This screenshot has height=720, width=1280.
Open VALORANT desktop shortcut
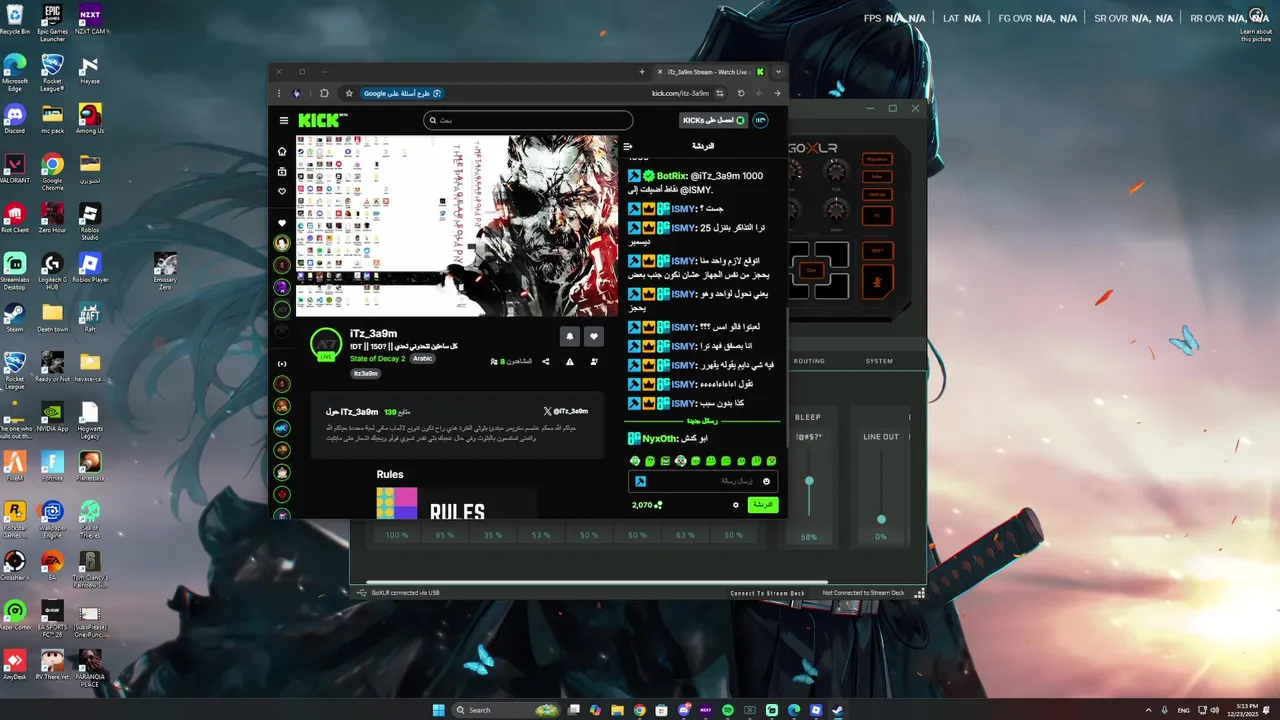point(14,168)
